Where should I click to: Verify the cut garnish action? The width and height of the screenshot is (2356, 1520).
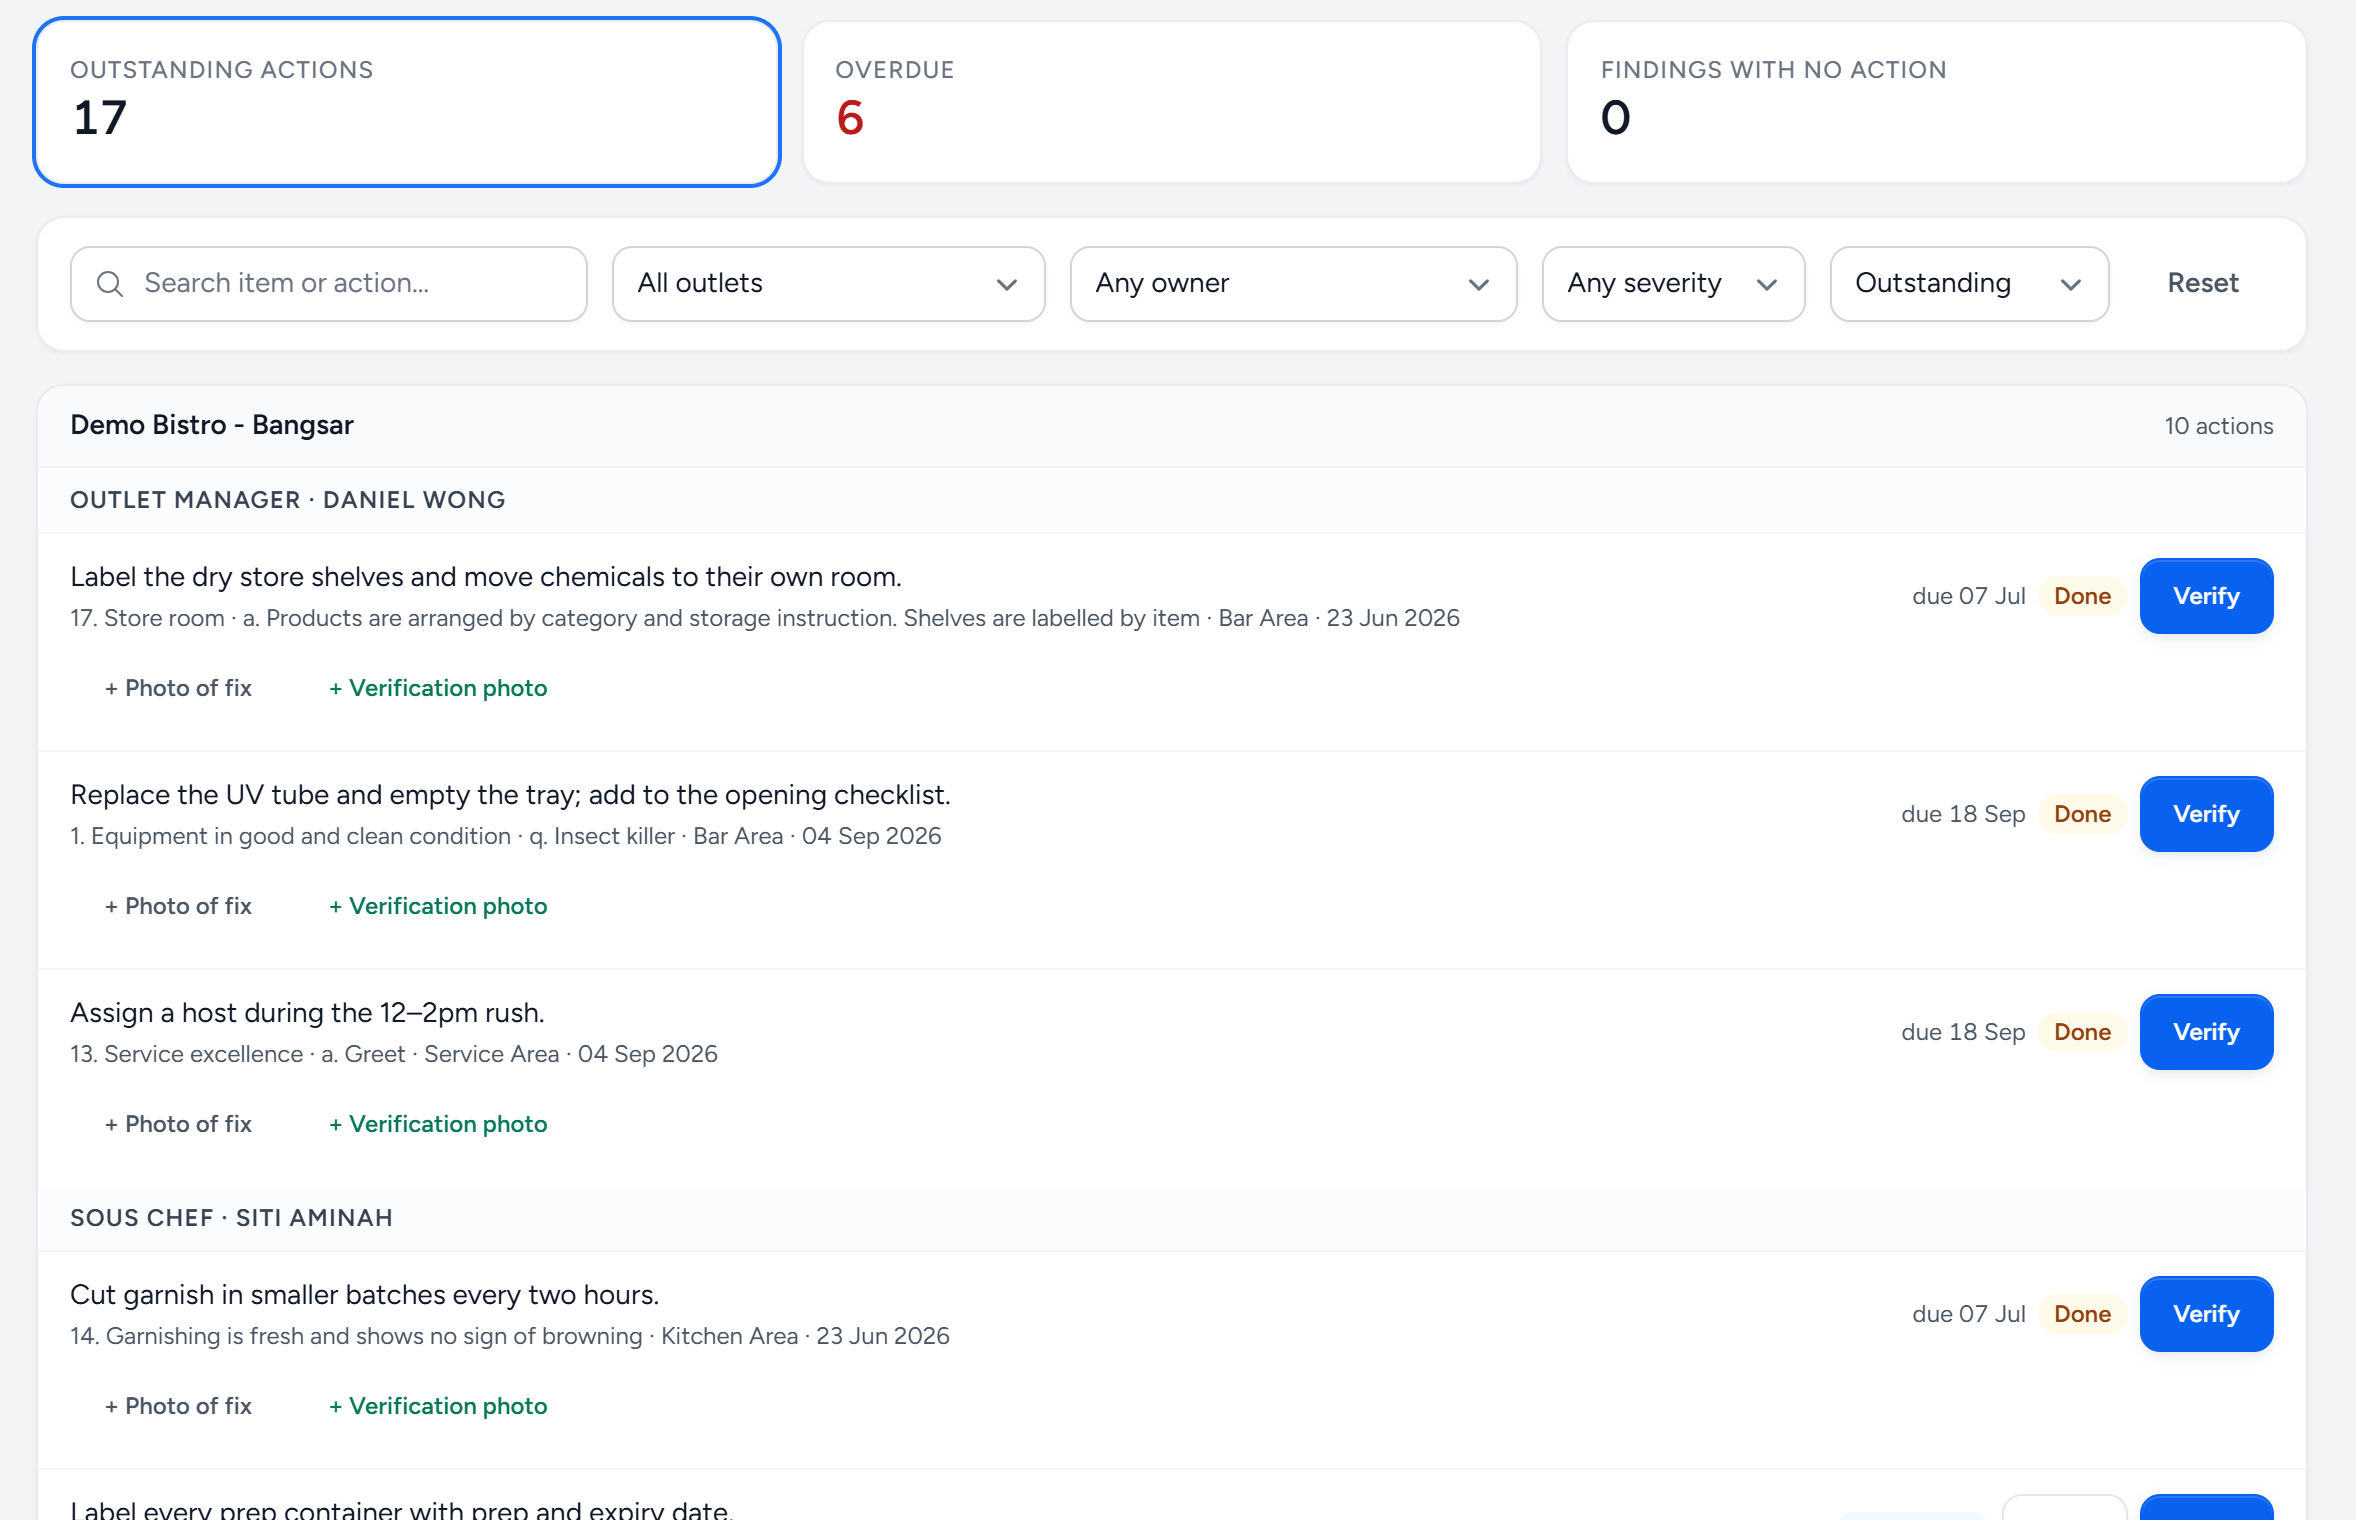2206,1314
